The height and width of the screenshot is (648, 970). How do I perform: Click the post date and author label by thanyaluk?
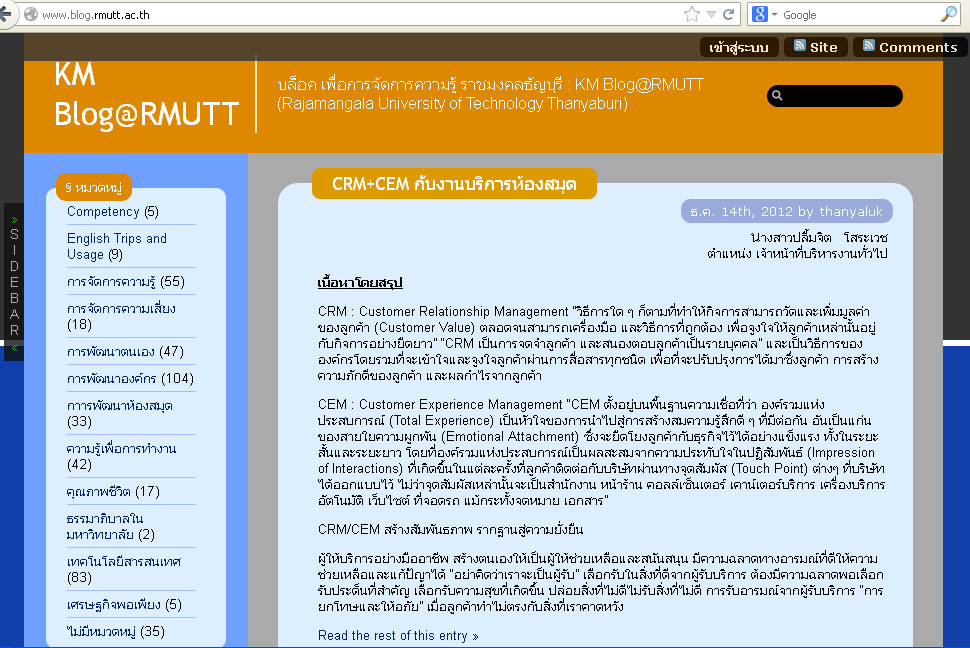click(x=786, y=211)
